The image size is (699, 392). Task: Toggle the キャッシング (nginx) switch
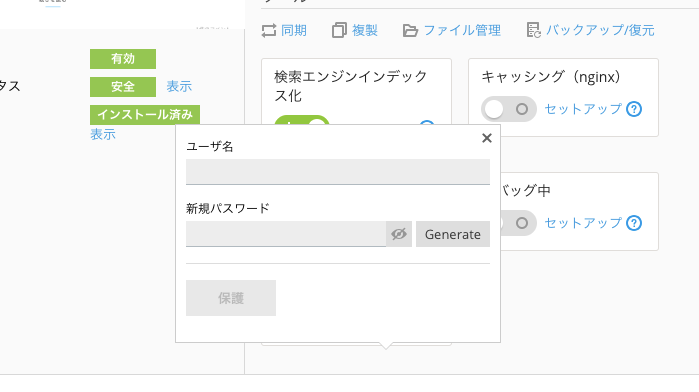point(508,109)
